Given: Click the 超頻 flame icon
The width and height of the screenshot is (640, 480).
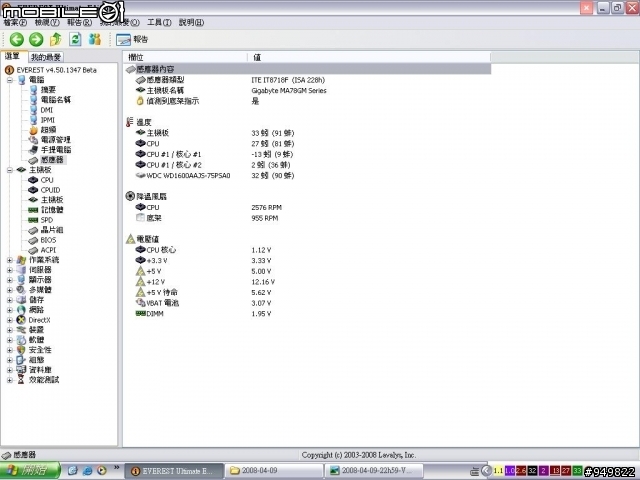Looking at the screenshot, I should click(x=33, y=130).
